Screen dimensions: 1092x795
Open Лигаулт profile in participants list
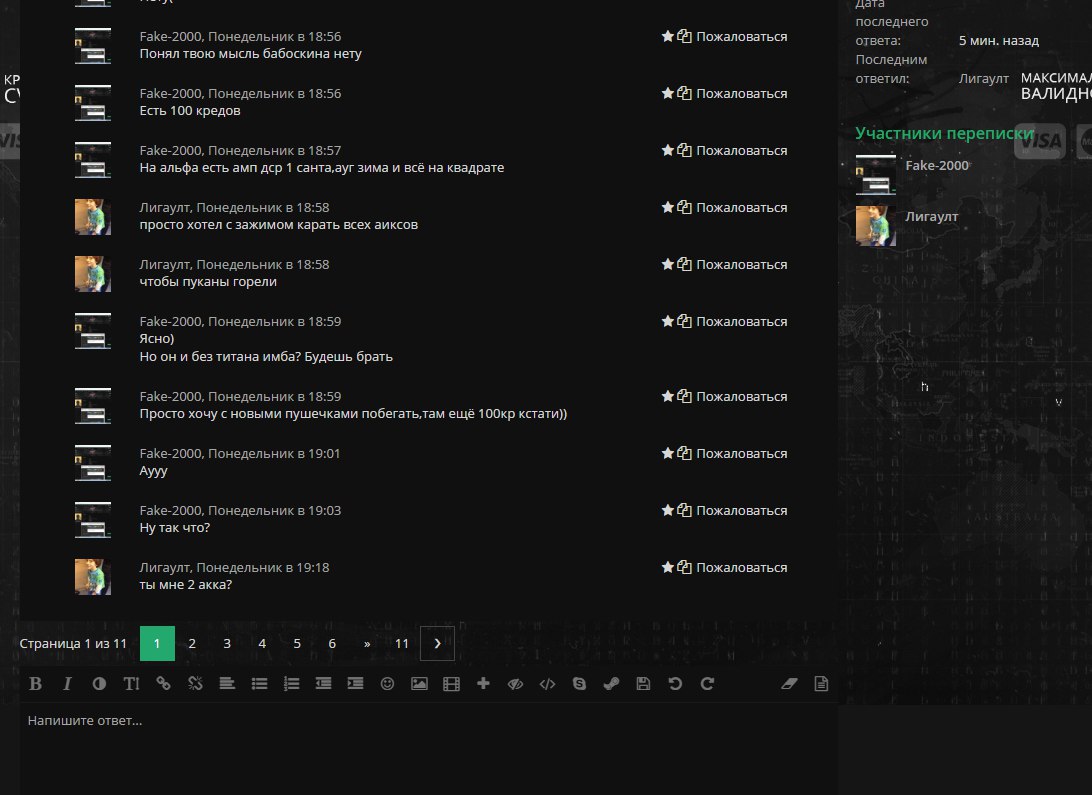(932, 217)
